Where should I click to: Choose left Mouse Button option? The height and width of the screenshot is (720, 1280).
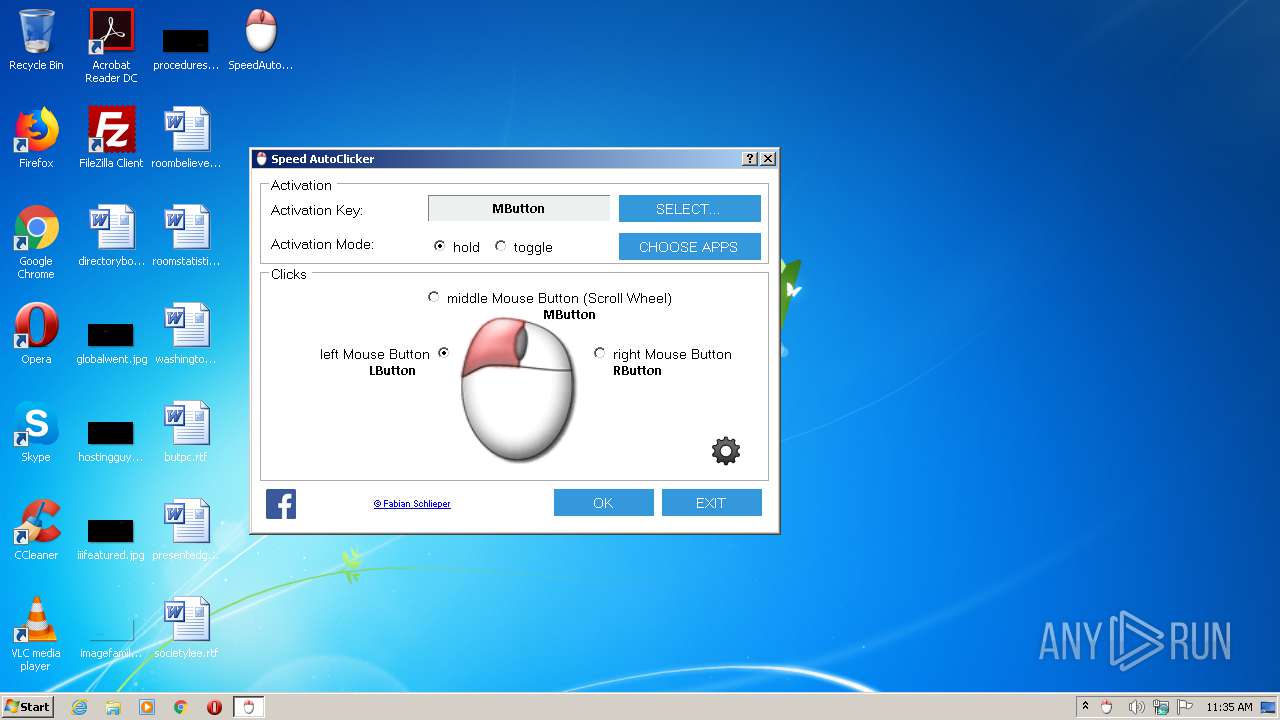(443, 353)
